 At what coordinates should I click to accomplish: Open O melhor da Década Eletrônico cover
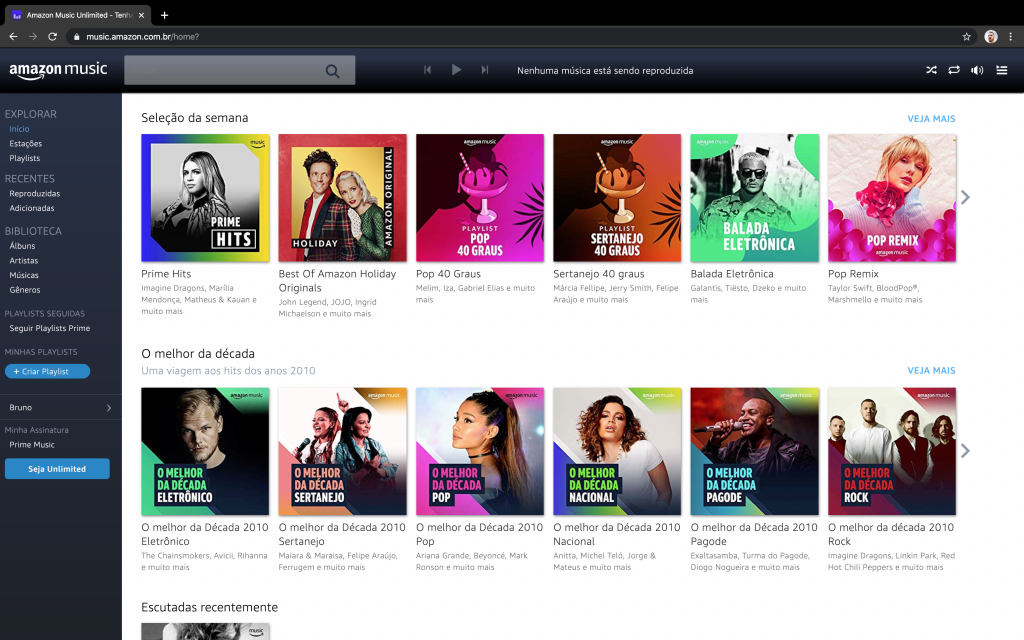tap(205, 451)
